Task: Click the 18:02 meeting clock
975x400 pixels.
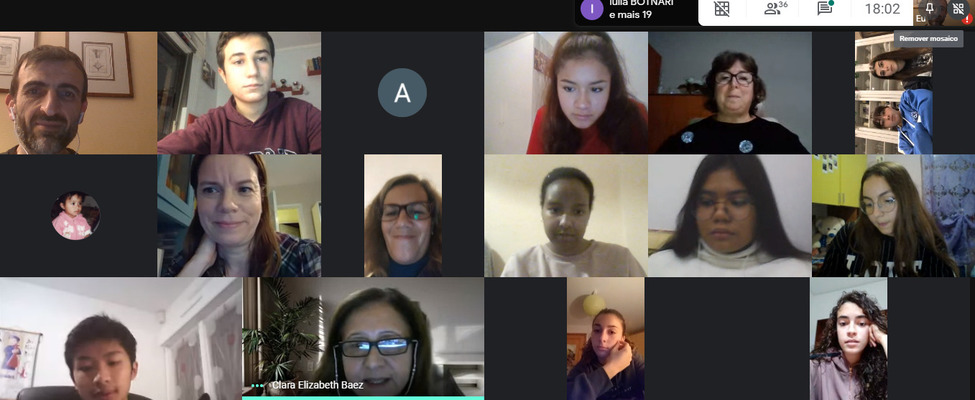Action: click(882, 9)
